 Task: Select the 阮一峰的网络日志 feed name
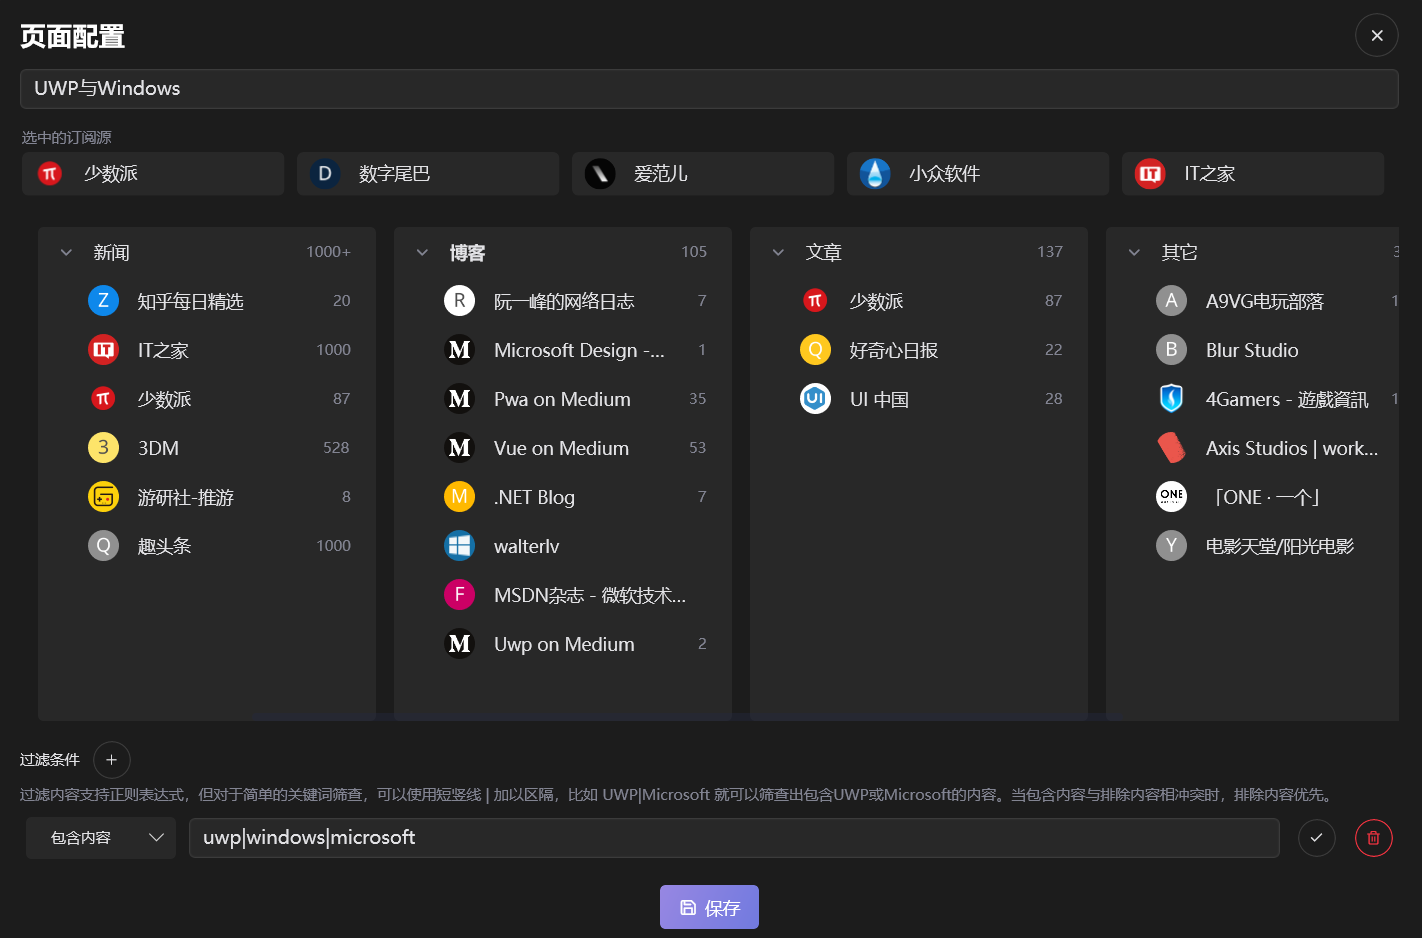(x=564, y=302)
